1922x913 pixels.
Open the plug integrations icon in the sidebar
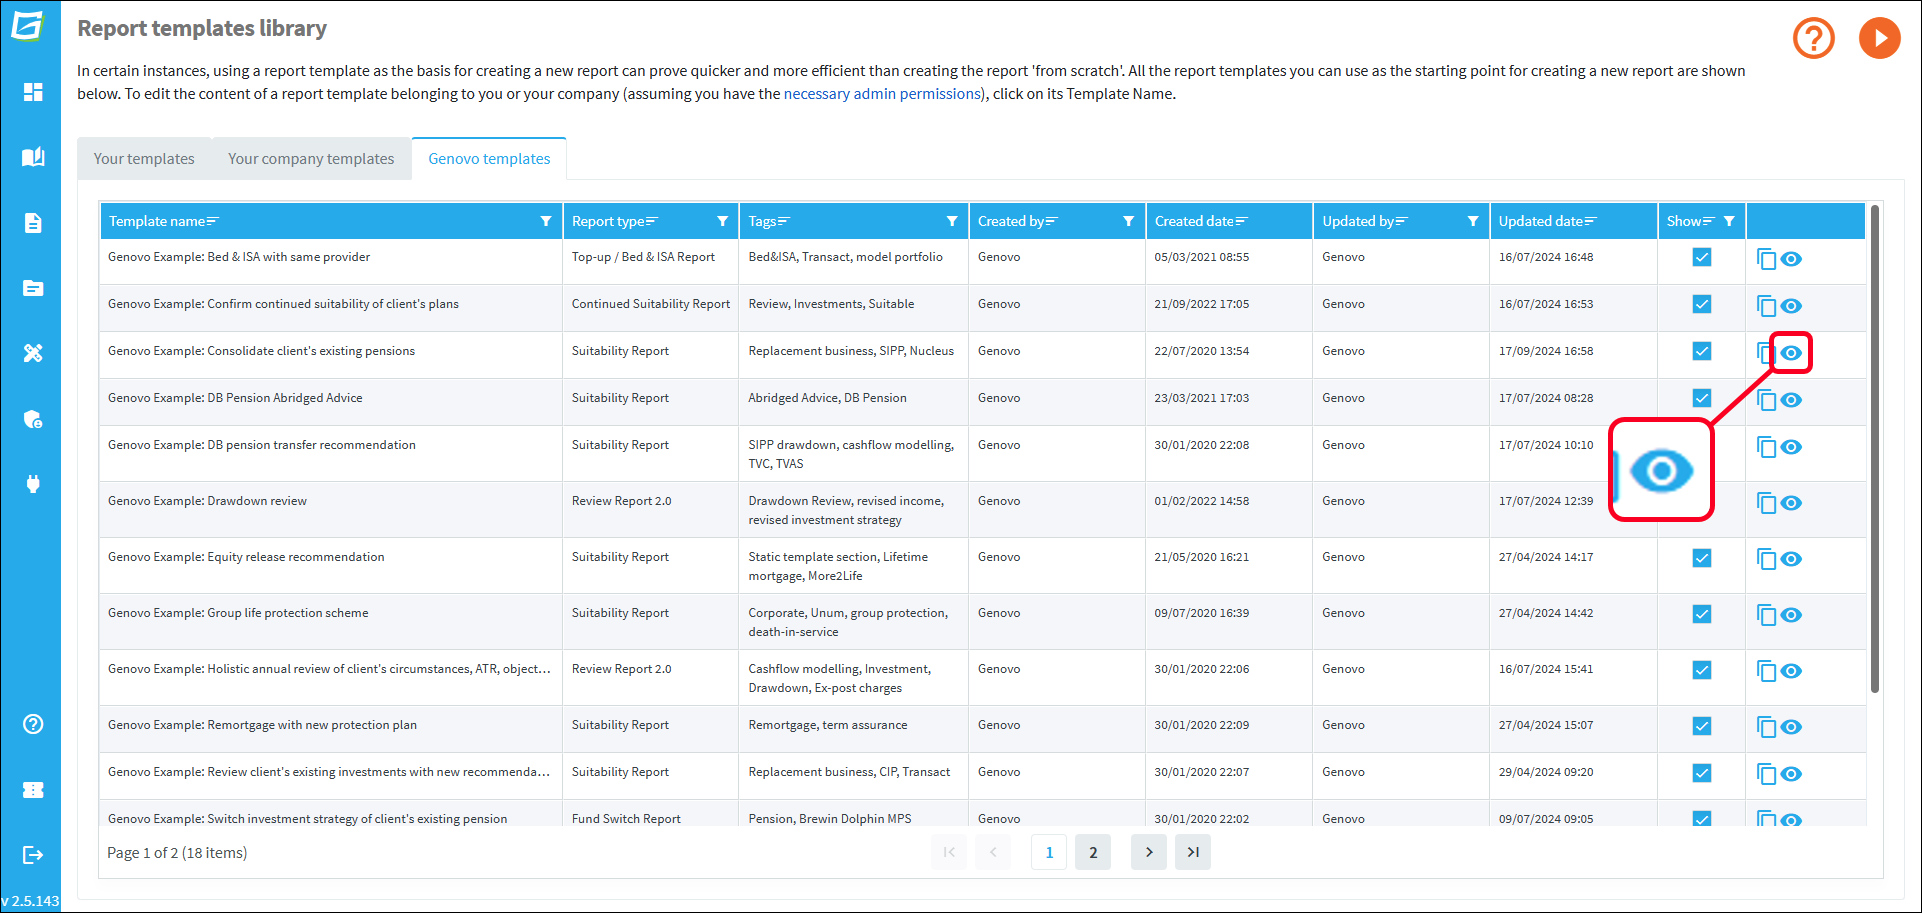tap(33, 484)
